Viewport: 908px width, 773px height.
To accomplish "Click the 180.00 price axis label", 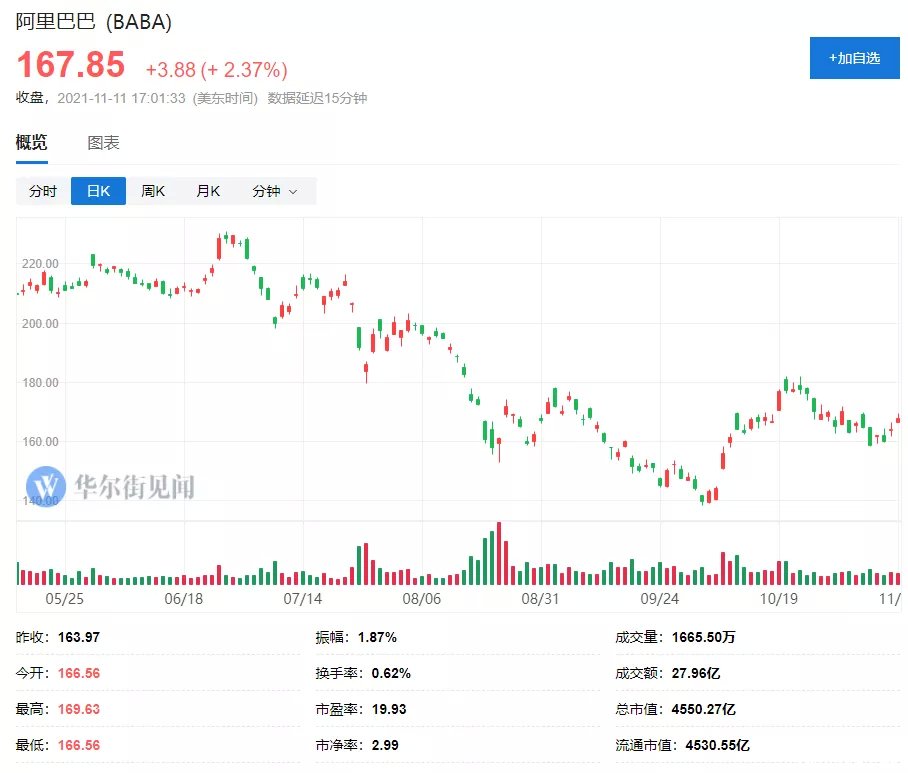I will (40, 383).
